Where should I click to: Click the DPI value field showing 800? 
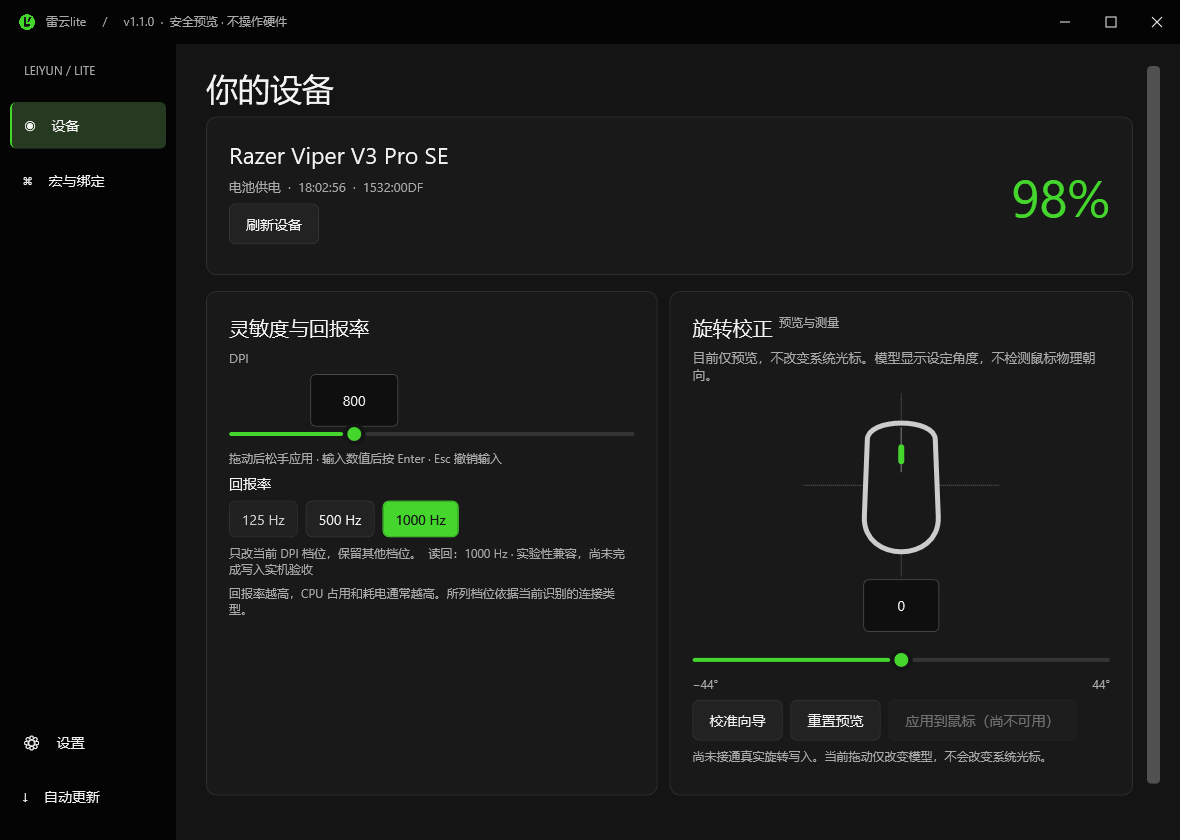354,401
